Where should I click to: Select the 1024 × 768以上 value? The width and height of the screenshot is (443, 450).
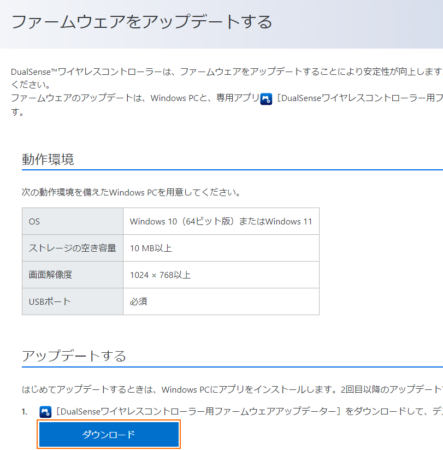click(160, 275)
